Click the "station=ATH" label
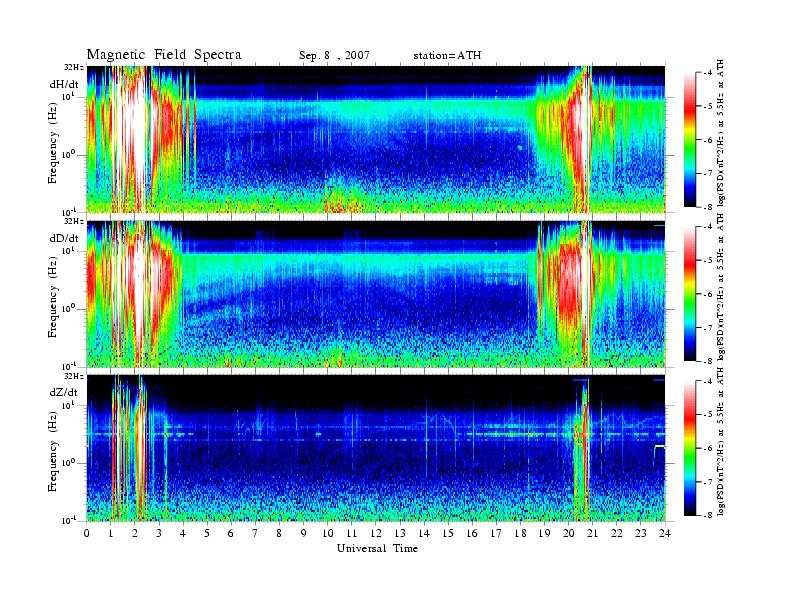 447,56
